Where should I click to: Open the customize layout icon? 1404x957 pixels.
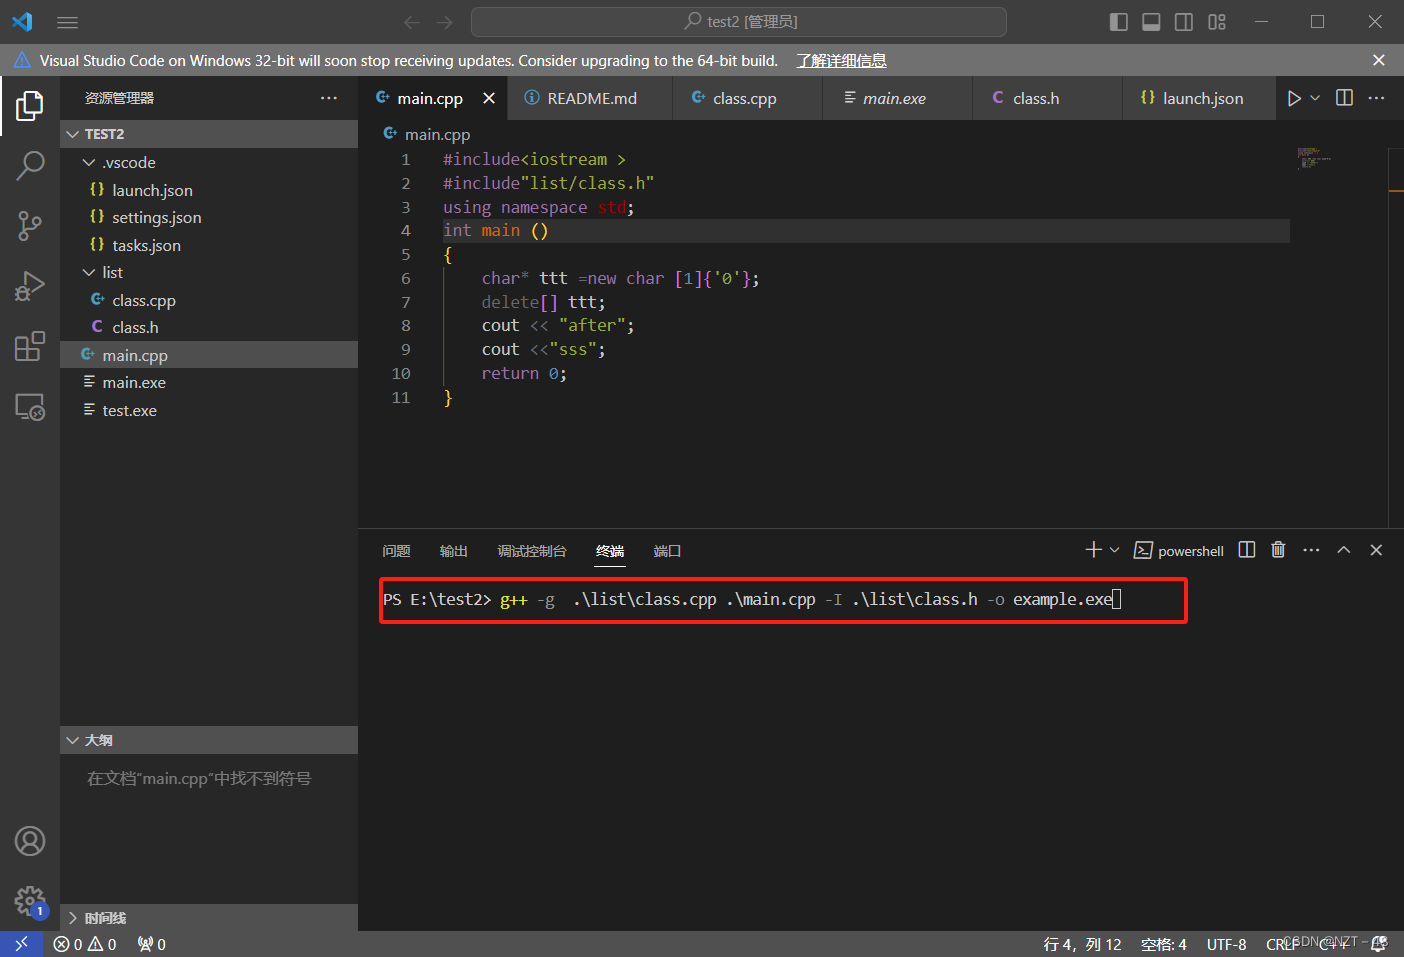[x=1217, y=22]
